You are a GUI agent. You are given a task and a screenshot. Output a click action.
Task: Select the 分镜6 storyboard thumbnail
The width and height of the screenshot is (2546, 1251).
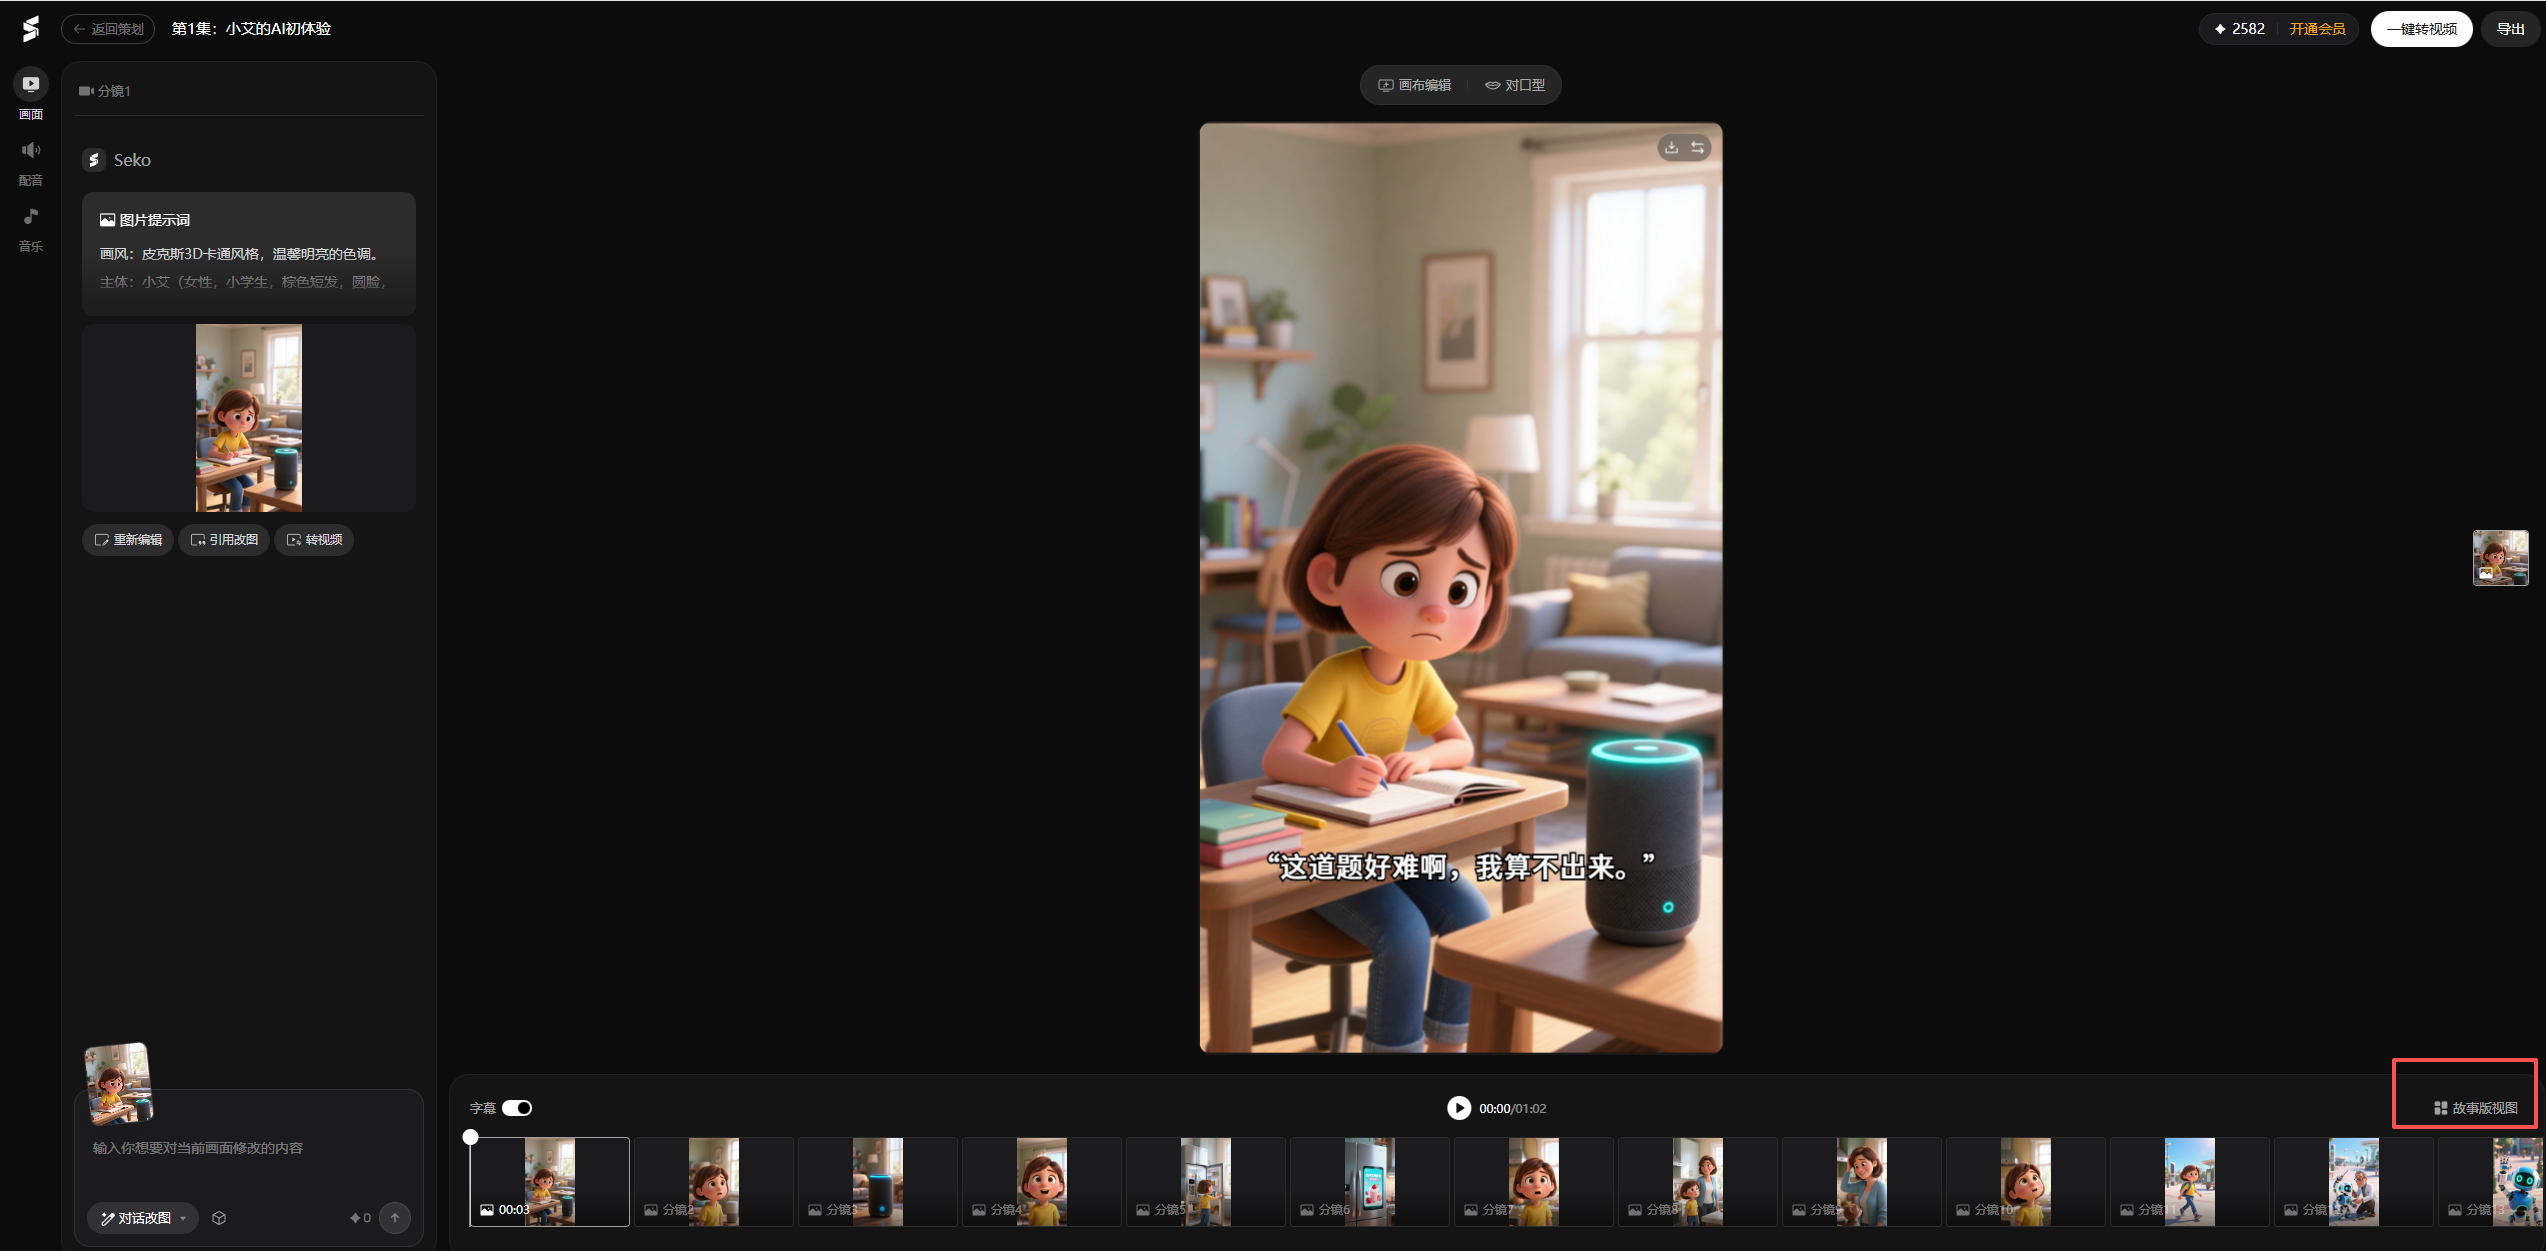pos(1369,1182)
